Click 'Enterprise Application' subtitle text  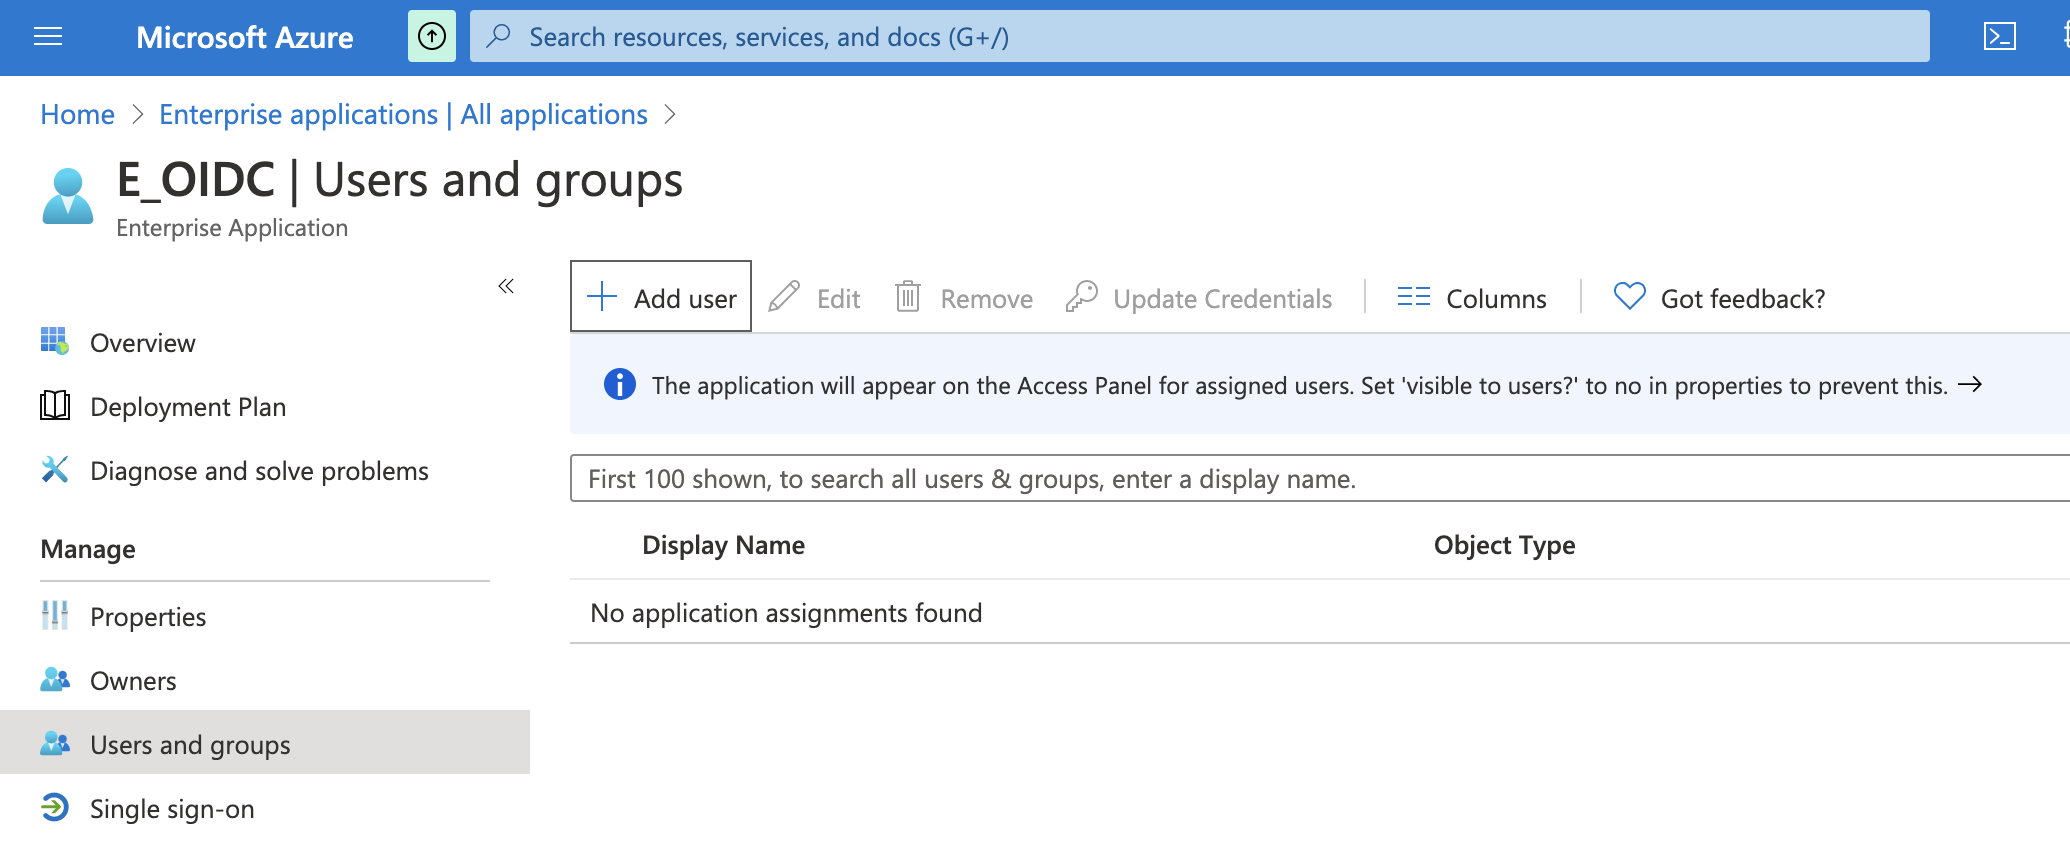(x=232, y=228)
